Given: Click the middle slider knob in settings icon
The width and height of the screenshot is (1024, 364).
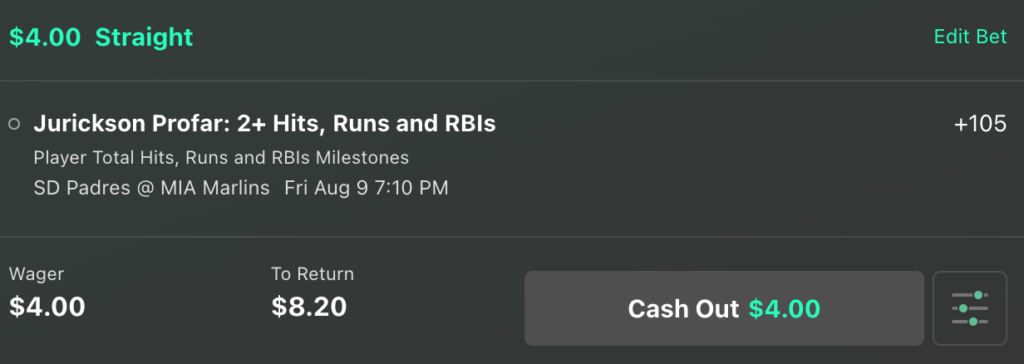Looking at the screenshot, I should (x=963, y=308).
